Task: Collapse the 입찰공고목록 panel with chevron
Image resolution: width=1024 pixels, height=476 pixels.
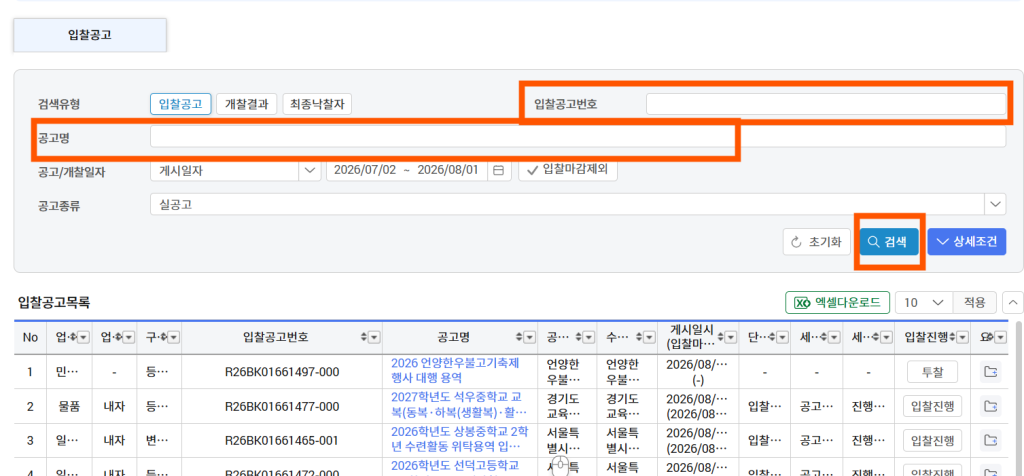Action: coord(1012,303)
